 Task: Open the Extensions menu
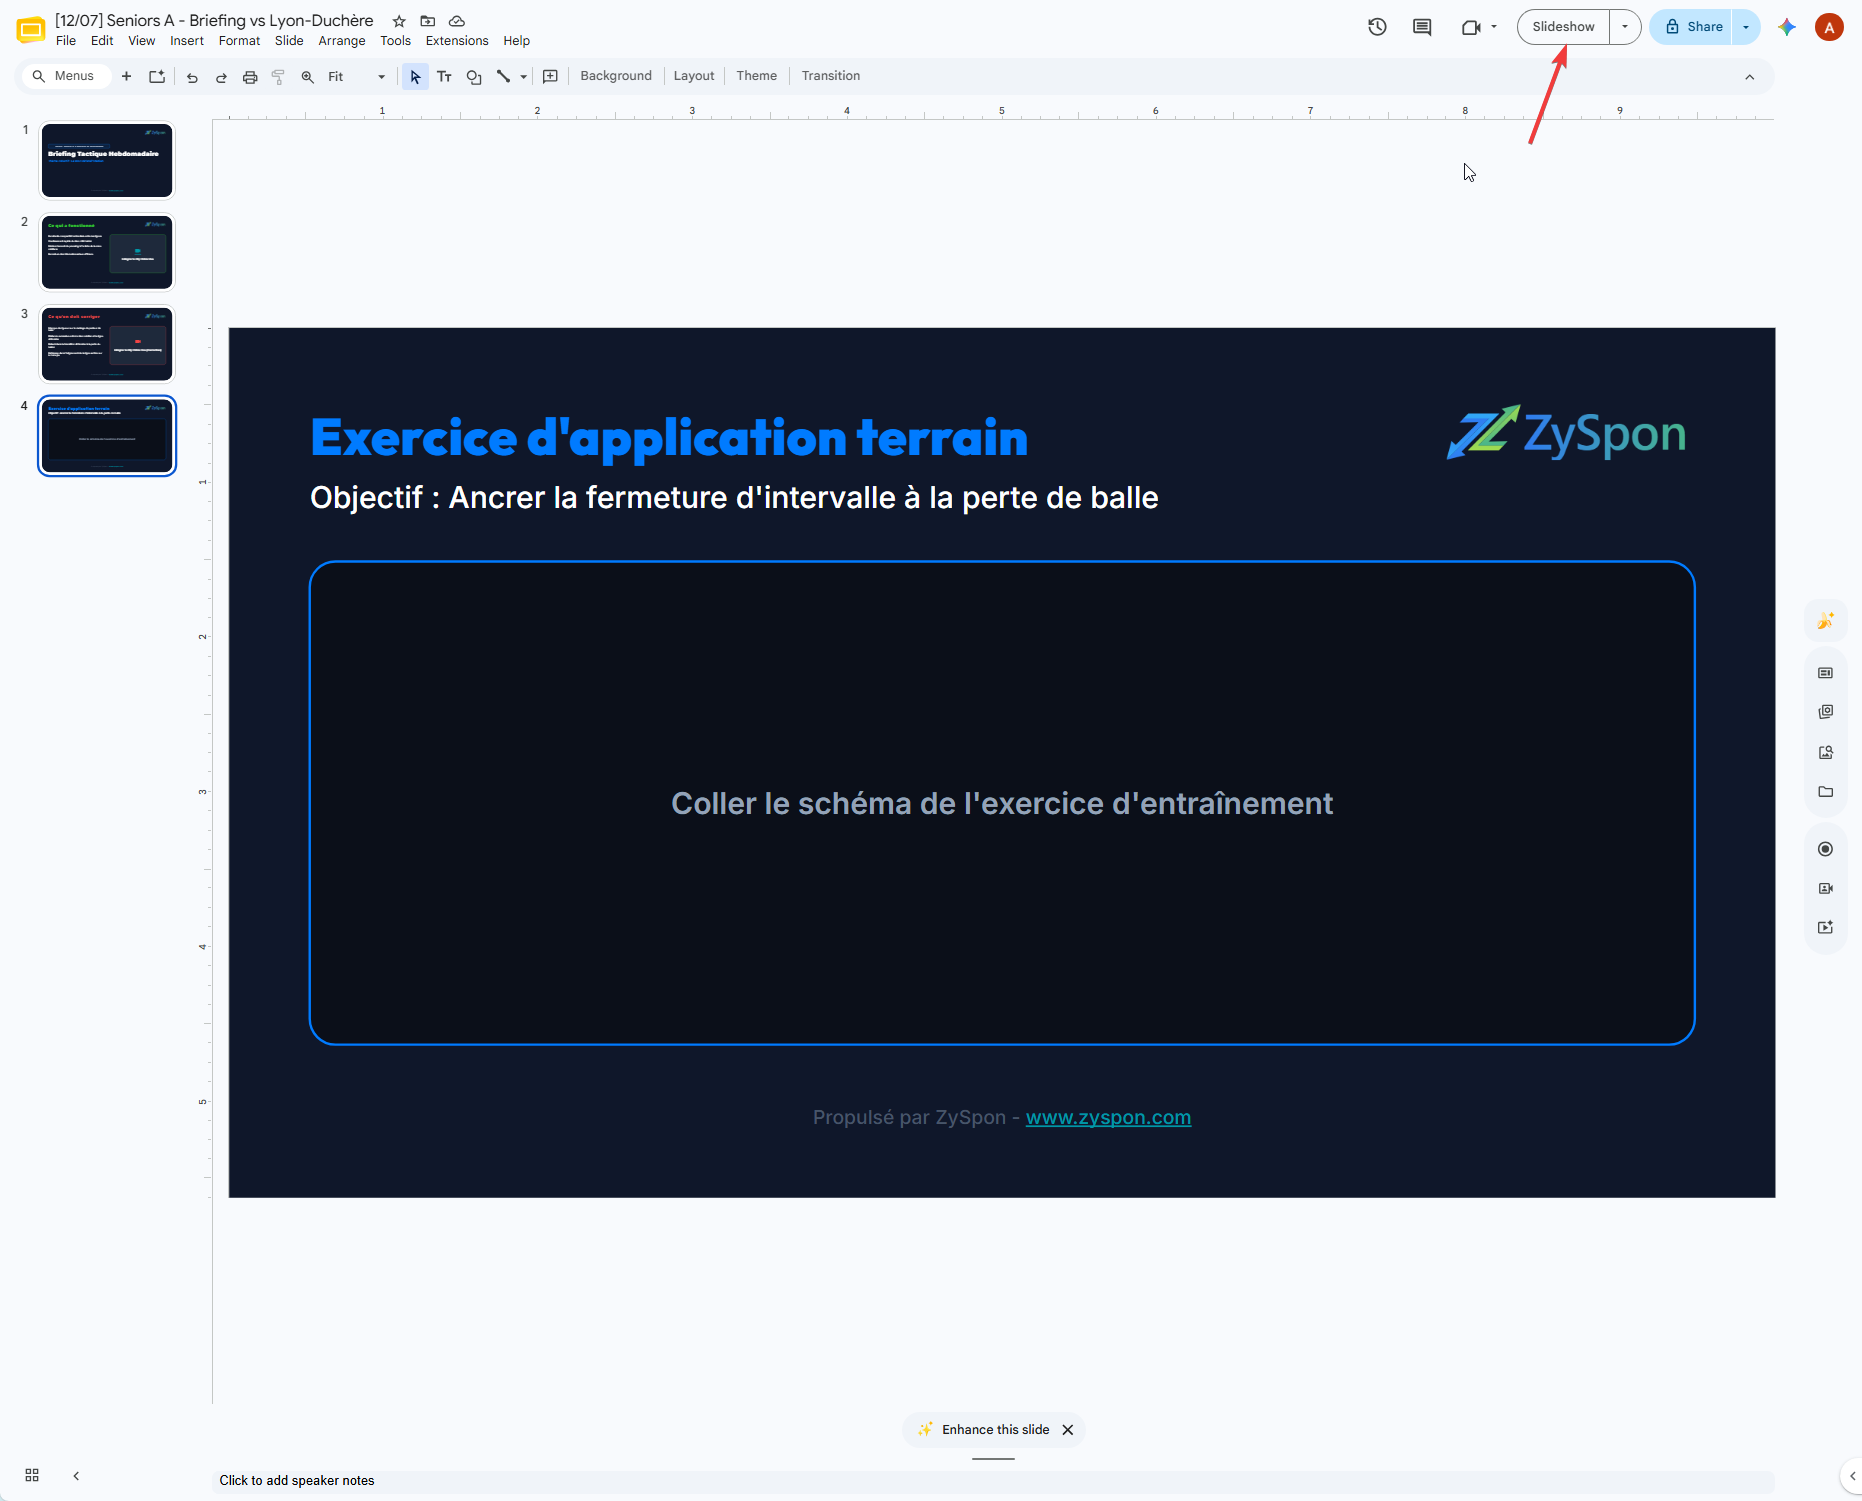pos(457,41)
